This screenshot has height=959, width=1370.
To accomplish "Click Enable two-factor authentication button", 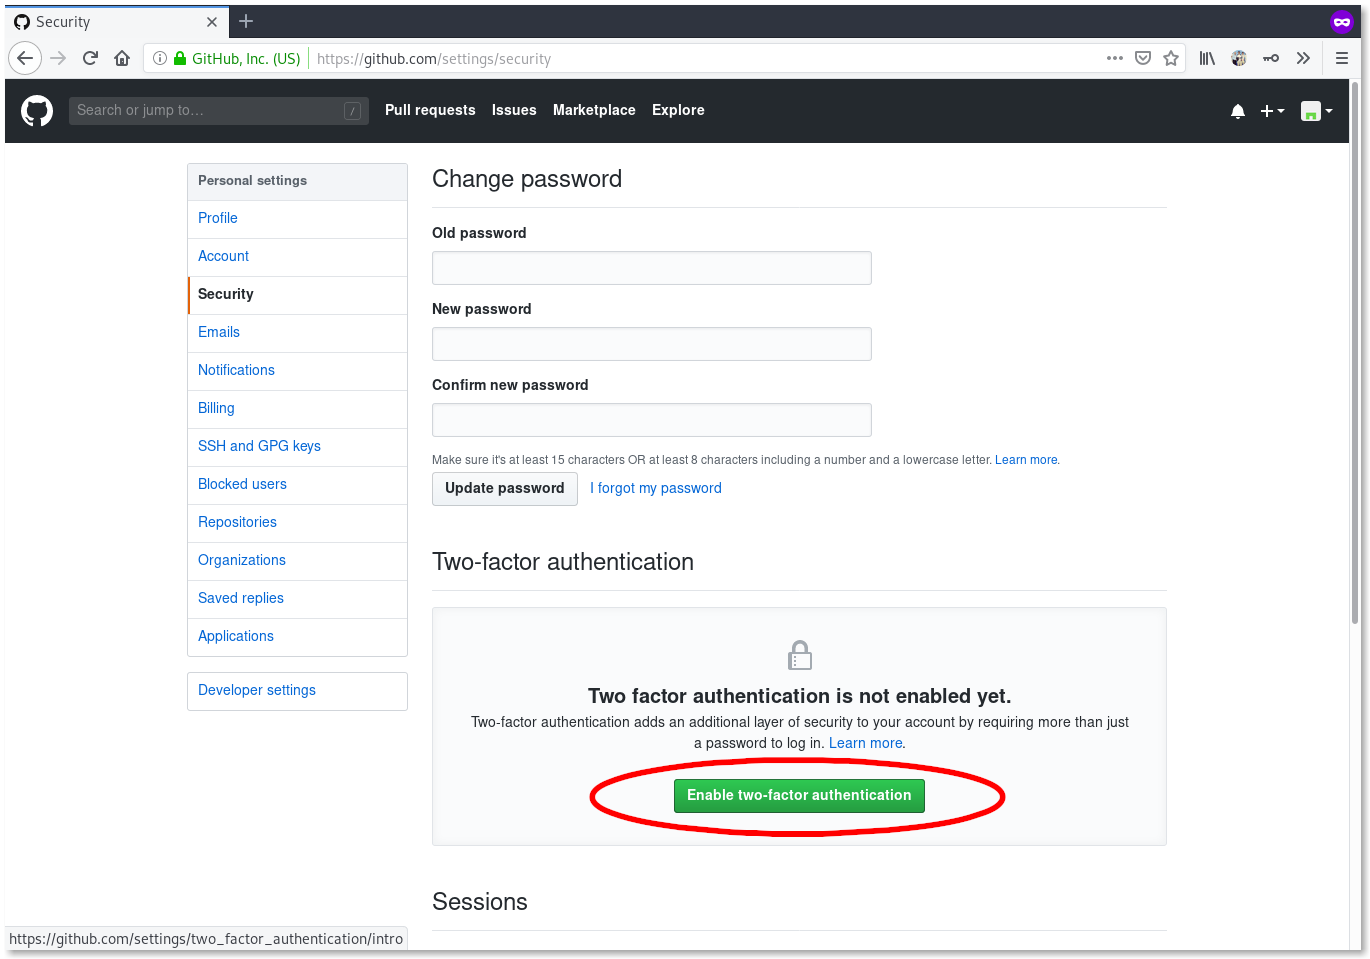I will pyautogui.click(x=799, y=795).
